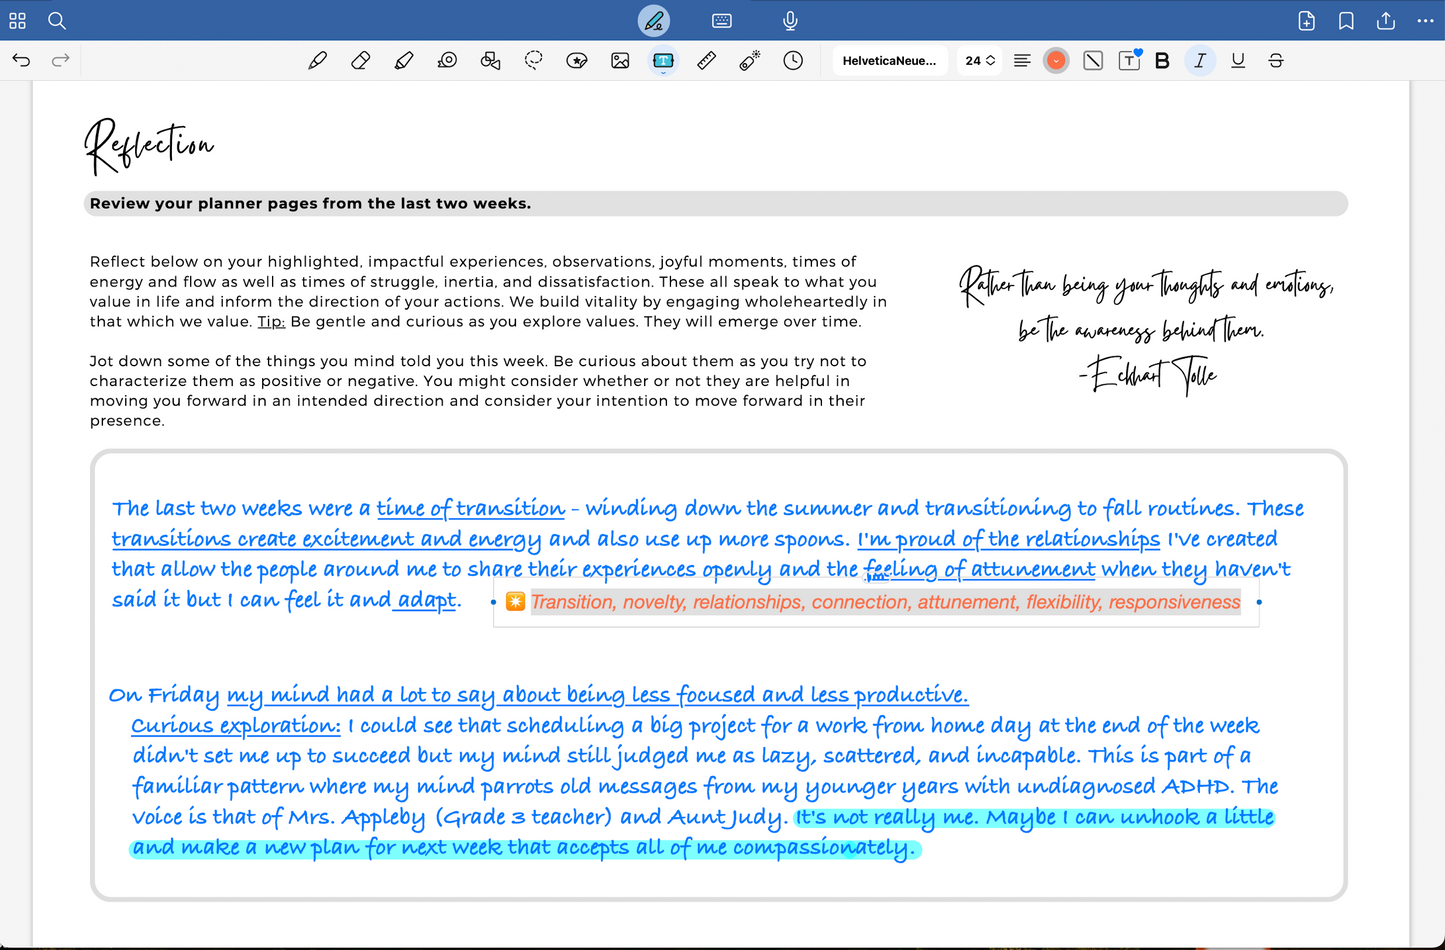Open the Shapes tool
This screenshot has height=950, width=1445.
(x=490, y=61)
